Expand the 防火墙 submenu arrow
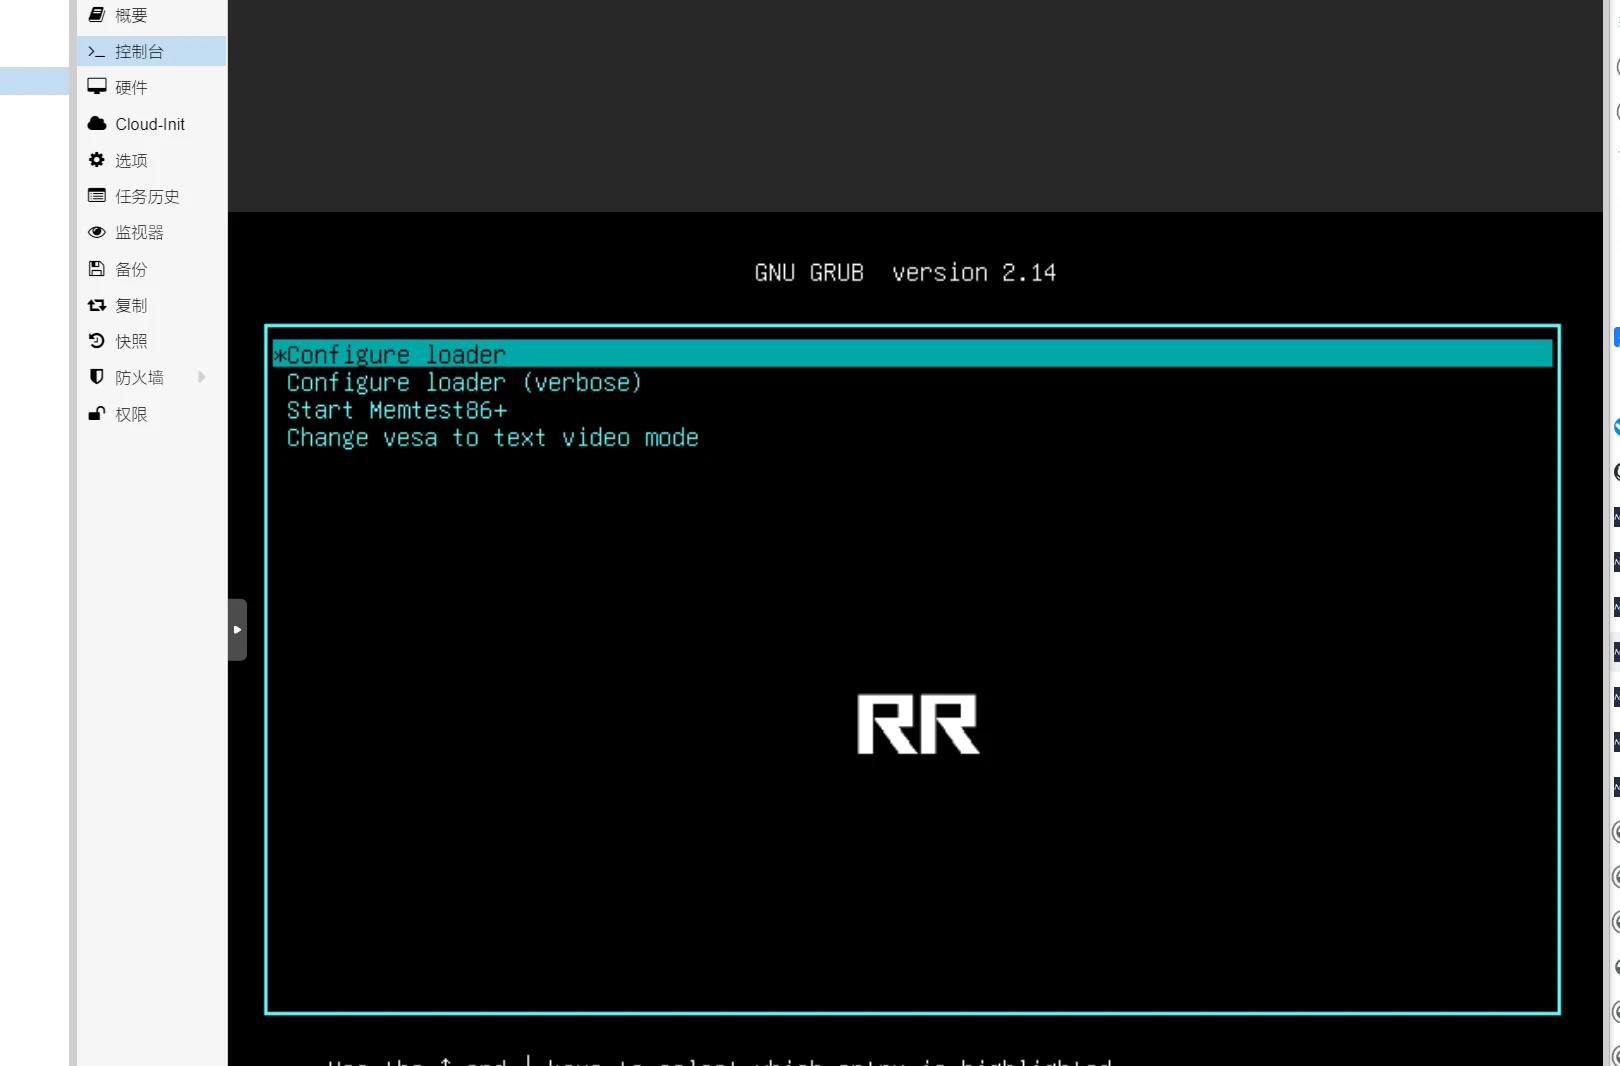Viewport: 1620px width, 1066px height. click(x=202, y=377)
